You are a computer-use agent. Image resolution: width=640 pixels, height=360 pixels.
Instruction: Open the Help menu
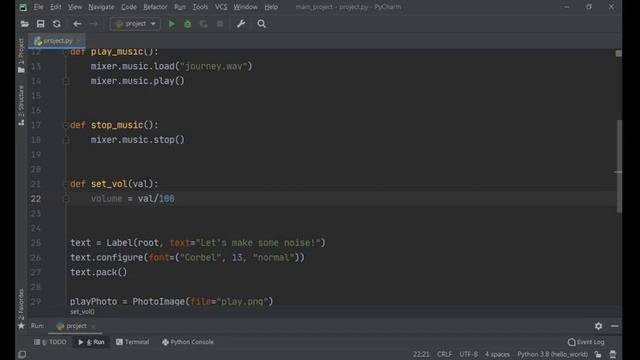[271, 7]
